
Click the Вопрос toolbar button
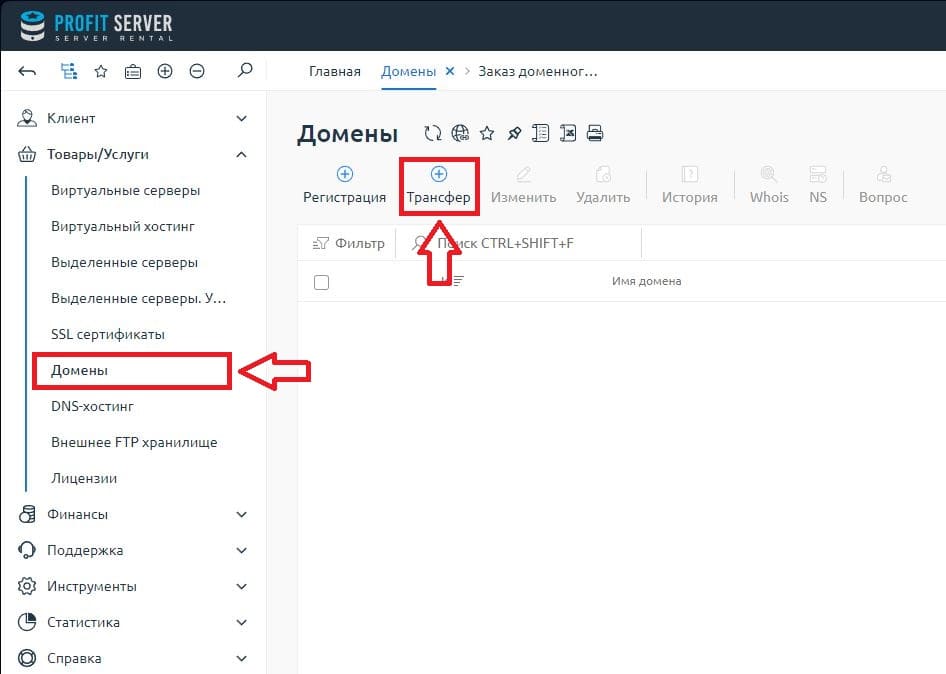883,186
